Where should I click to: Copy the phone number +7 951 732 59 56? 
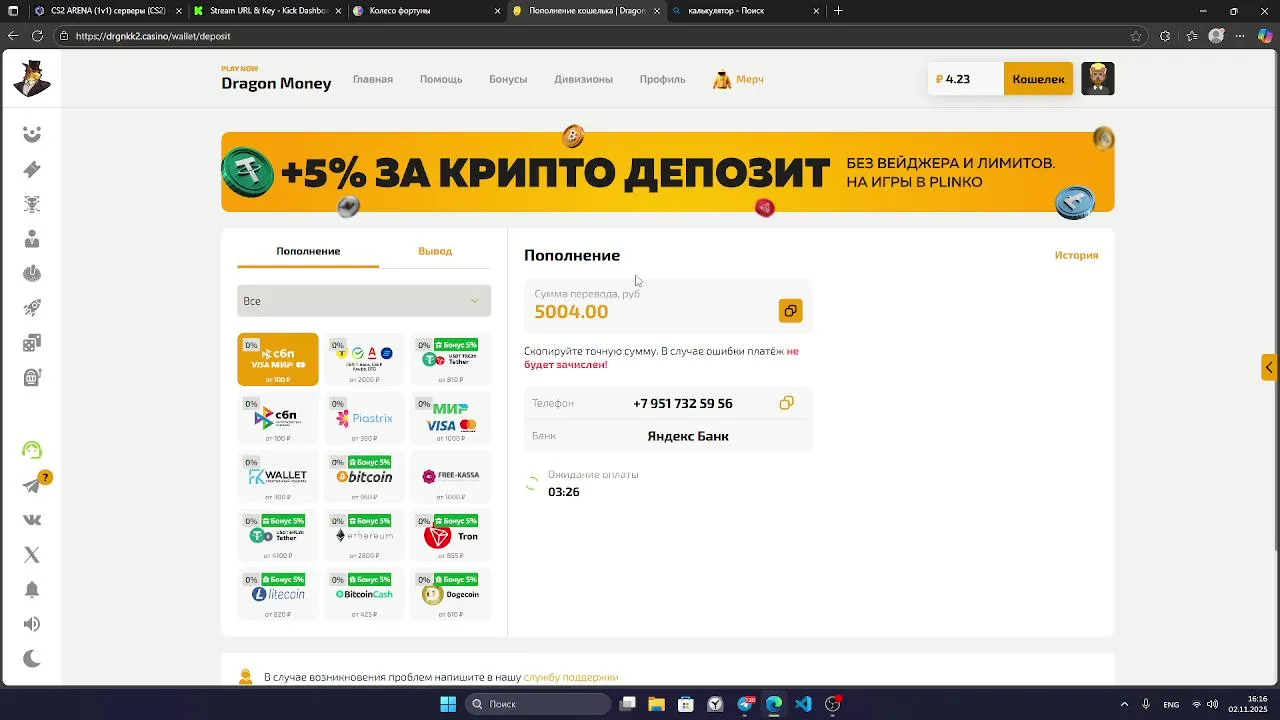click(786, 403)
